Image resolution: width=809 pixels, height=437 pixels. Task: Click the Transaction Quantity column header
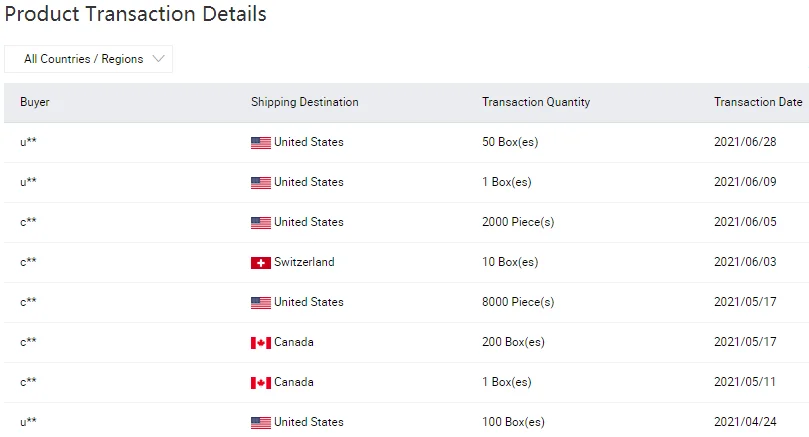[536, 102]
